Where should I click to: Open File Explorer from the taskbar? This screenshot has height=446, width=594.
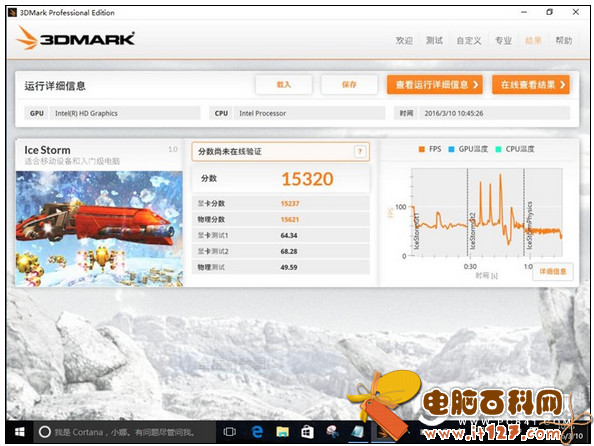point(283,432)
